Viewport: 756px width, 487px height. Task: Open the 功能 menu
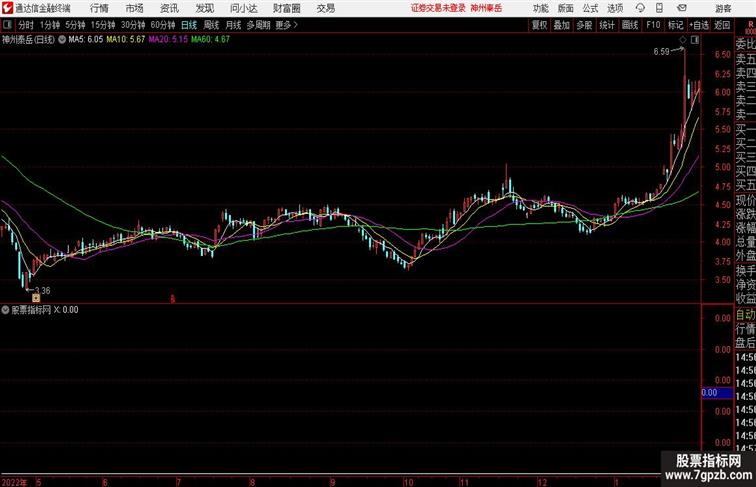point(540,8)
